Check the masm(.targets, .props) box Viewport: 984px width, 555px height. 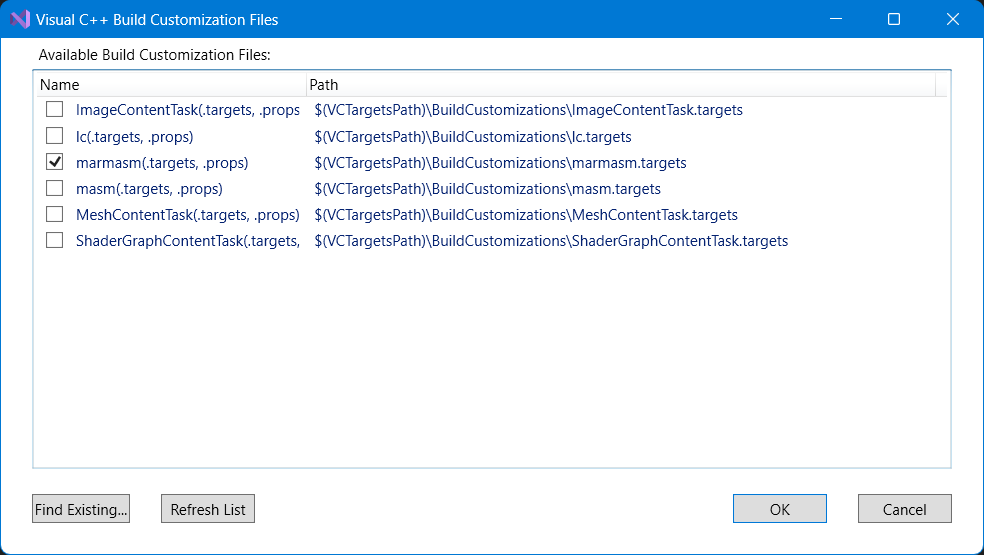click(x=55, y=188)
